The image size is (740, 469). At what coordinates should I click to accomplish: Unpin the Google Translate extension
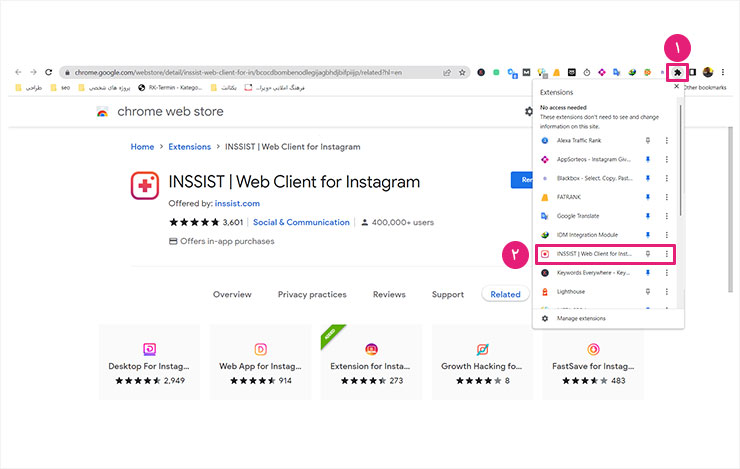click(648, 216)
